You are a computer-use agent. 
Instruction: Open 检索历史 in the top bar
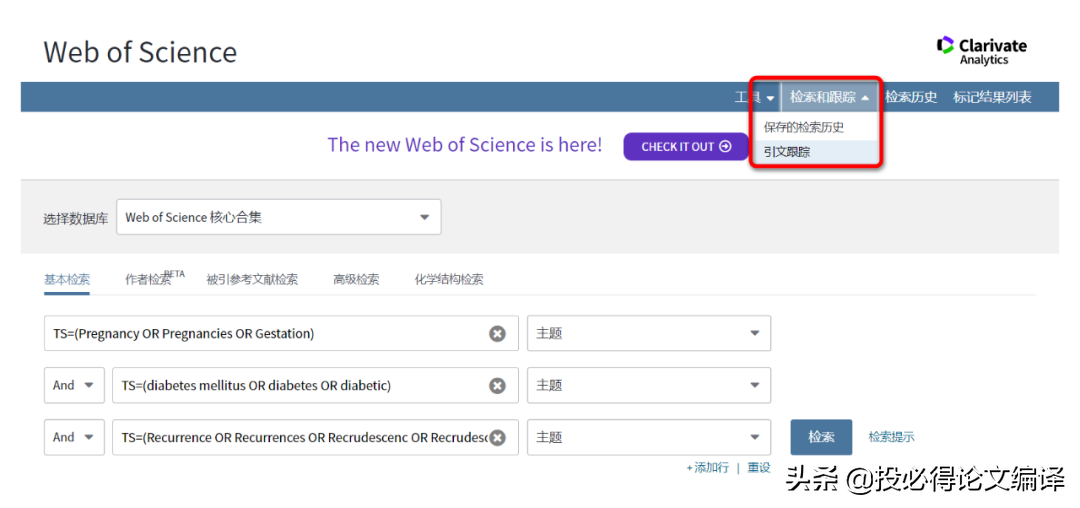911,97
